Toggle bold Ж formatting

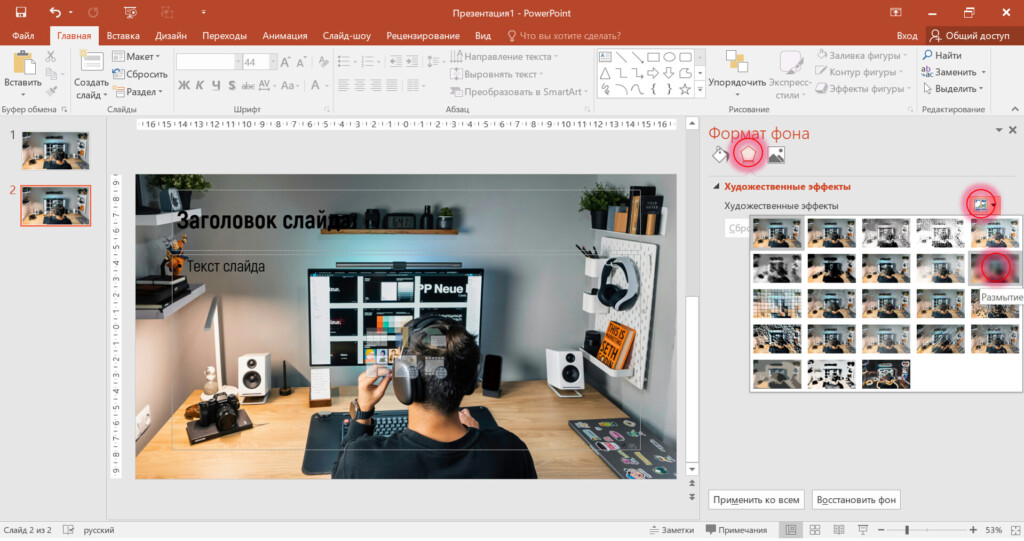pos(184,85)
